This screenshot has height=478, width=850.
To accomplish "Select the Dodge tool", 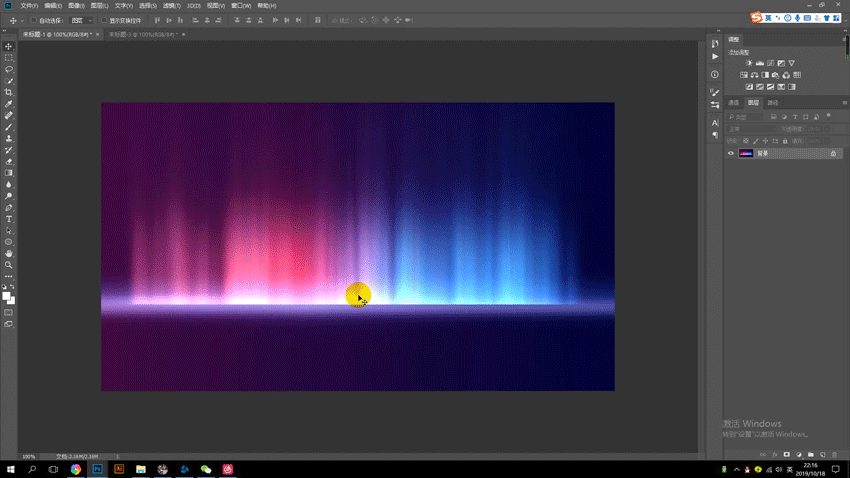I will (9, 196).
